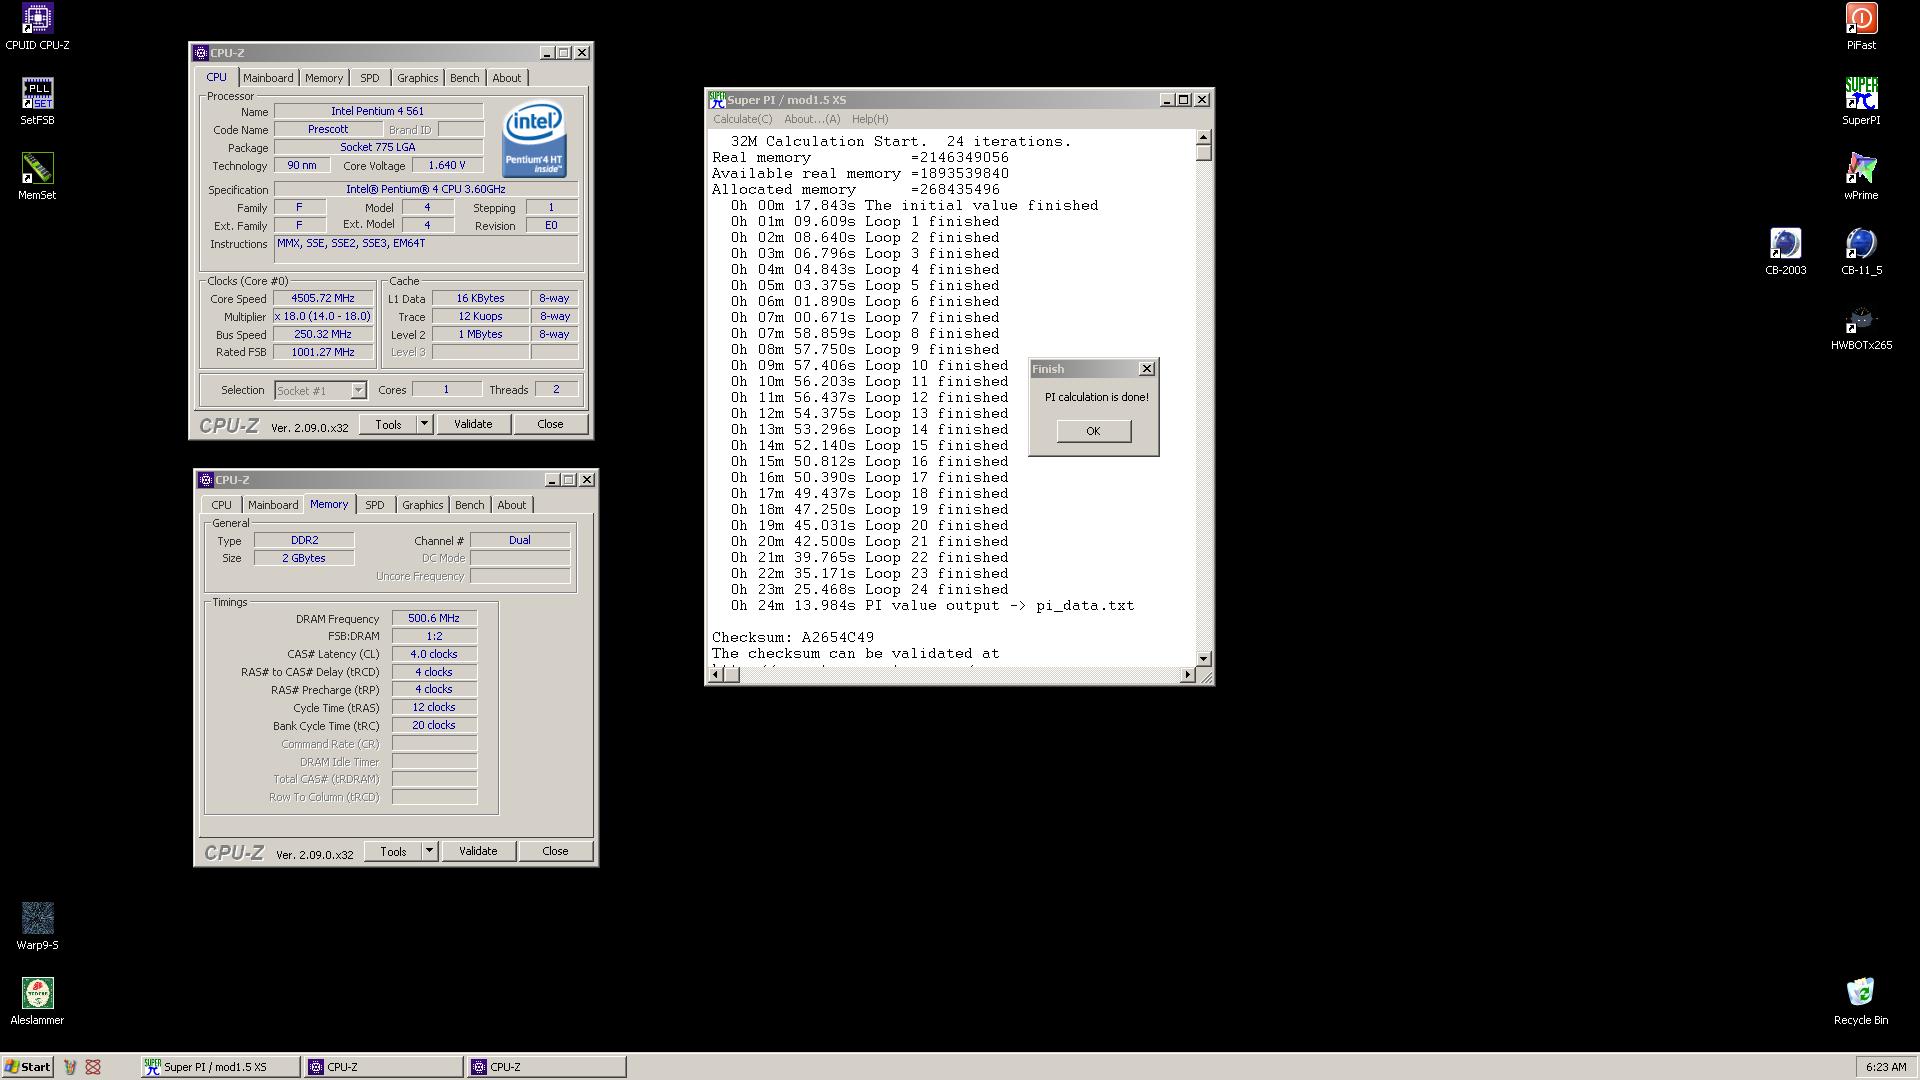Click Super PI horizontal scrollbar left arrow
1920x1080 pixels.
pyautogui.click(x=716, y=675)
